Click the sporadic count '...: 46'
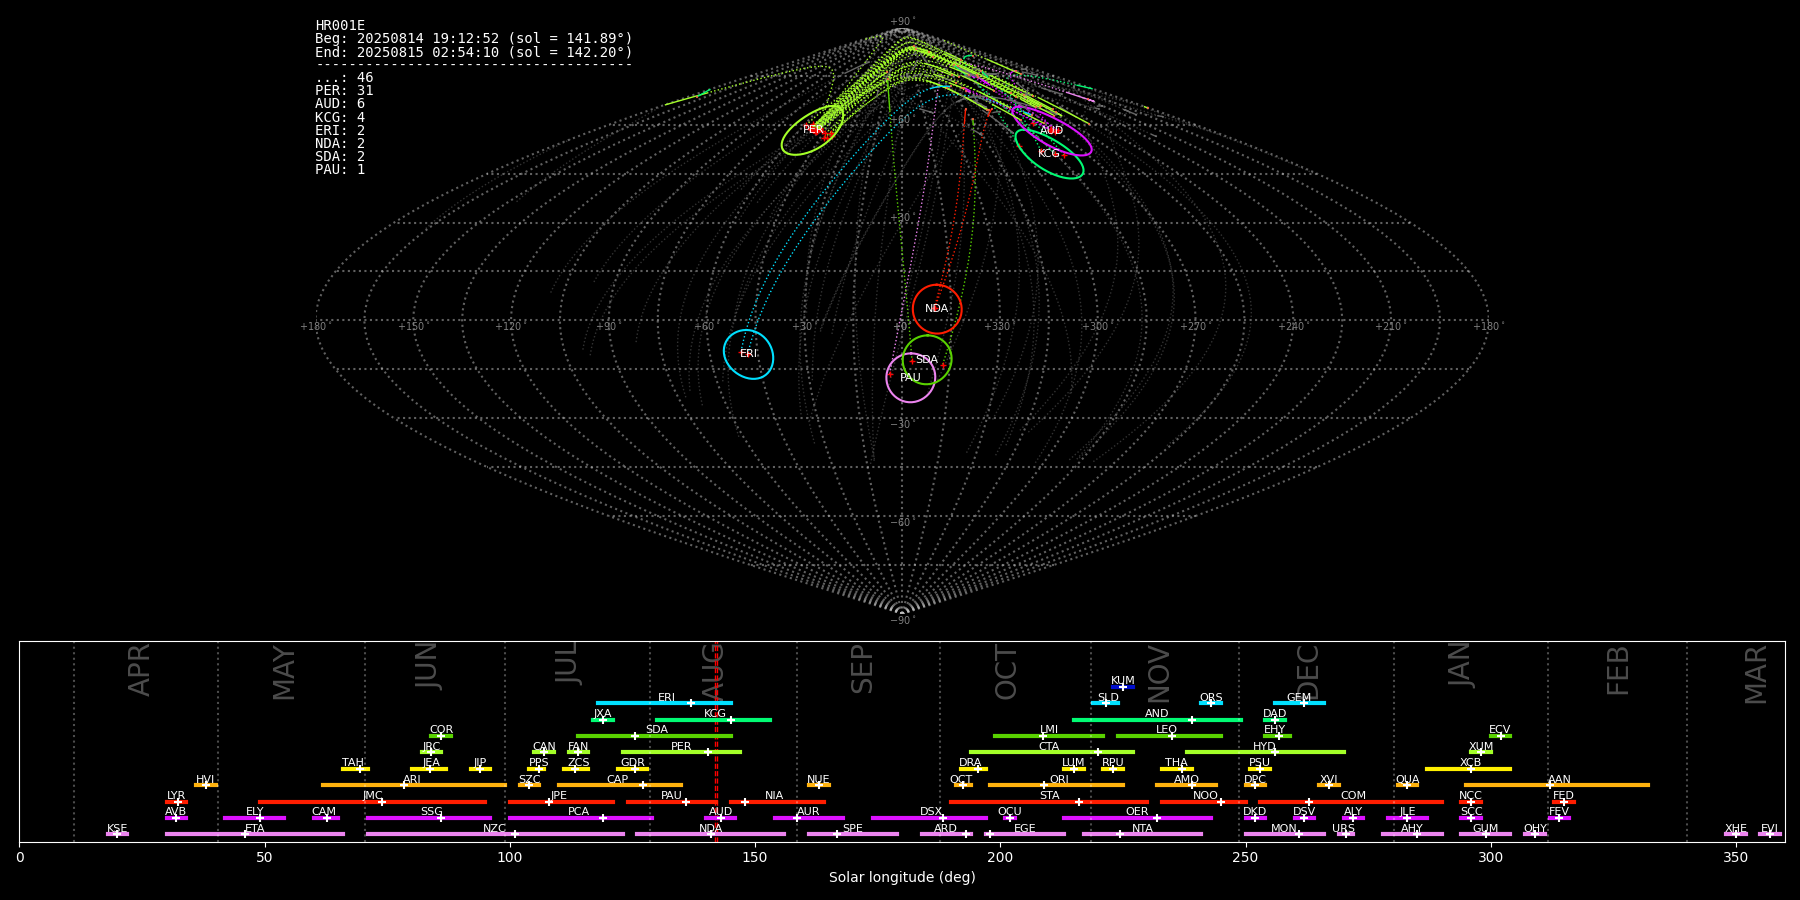 click(344, 78)
